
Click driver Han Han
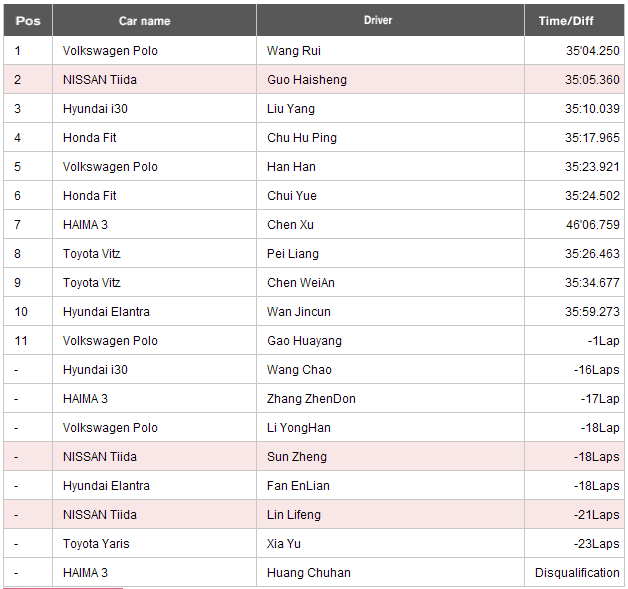point(291,166)
